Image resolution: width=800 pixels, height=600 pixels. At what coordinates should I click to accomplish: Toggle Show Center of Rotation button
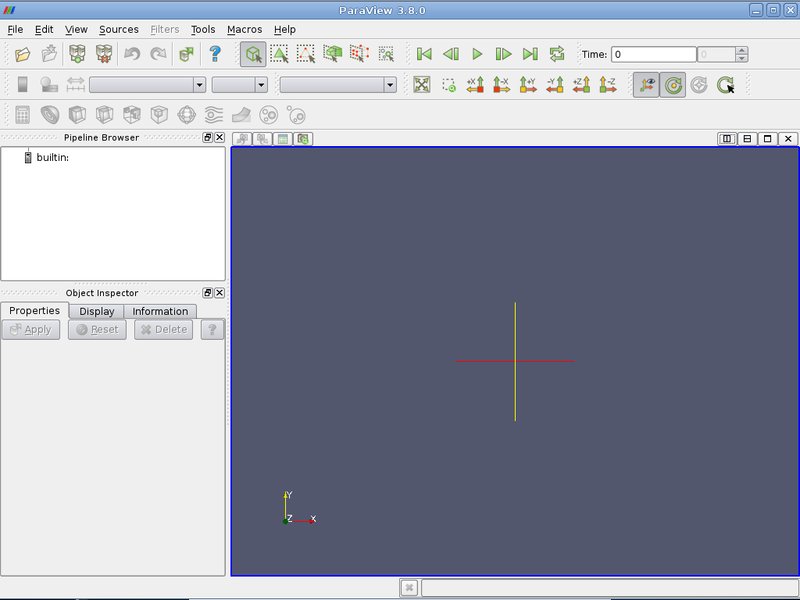pyautogui.click(x=672, y=85)
